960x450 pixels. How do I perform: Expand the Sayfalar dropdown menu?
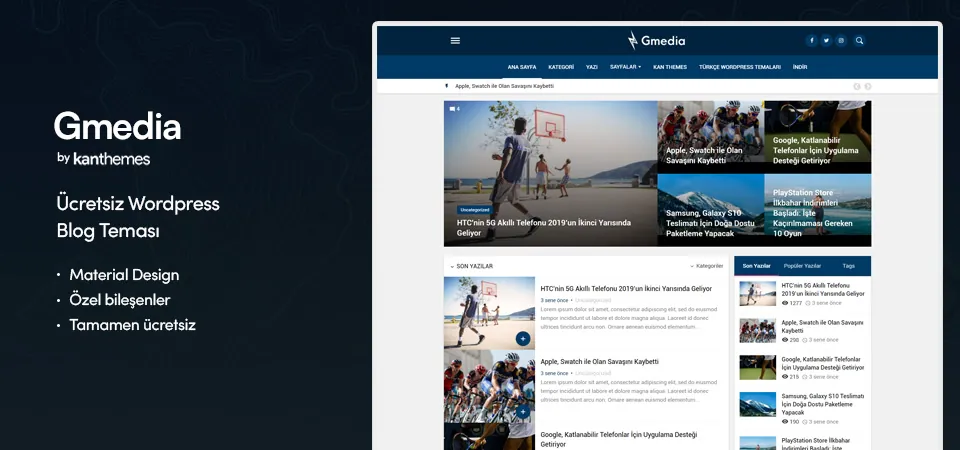[625, 67]
